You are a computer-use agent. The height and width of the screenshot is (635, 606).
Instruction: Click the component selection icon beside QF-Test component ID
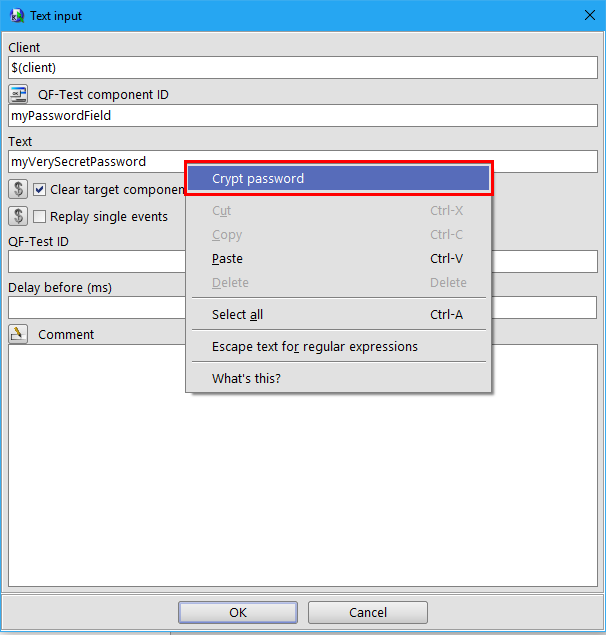(18, 94)
